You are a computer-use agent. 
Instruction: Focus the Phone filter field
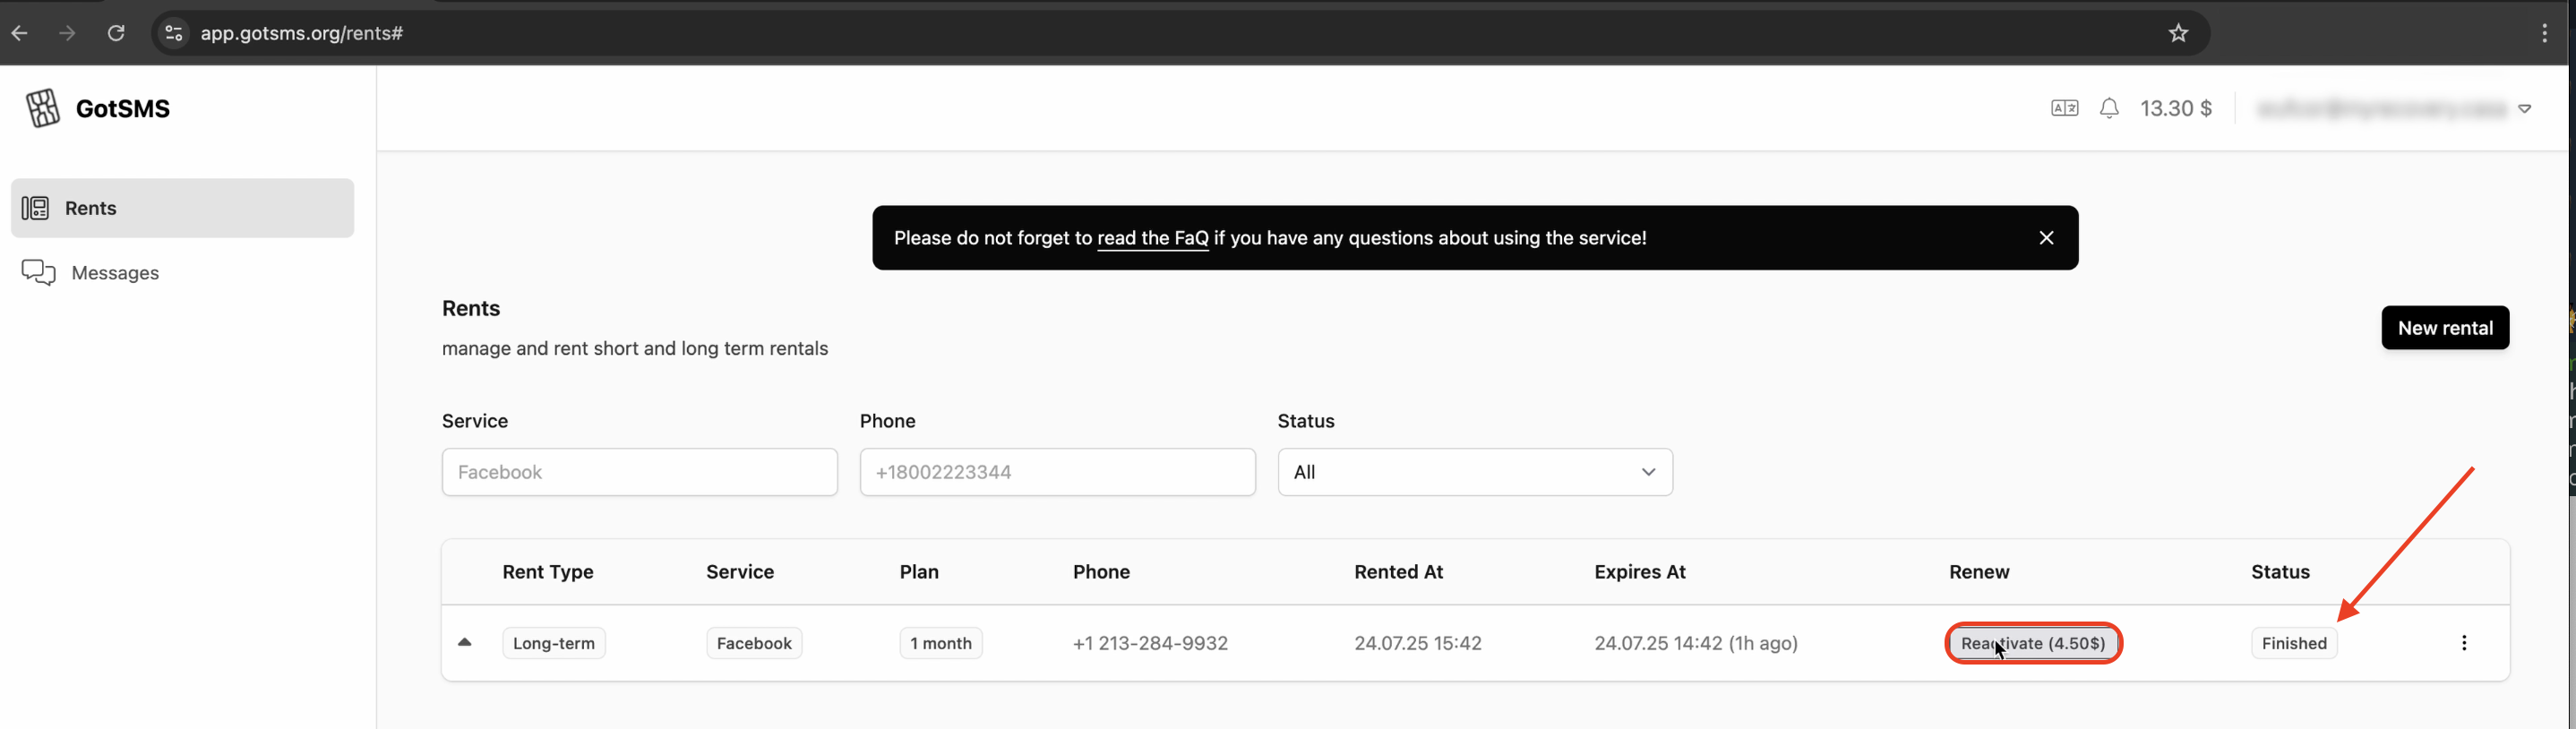coord(1057,472)
